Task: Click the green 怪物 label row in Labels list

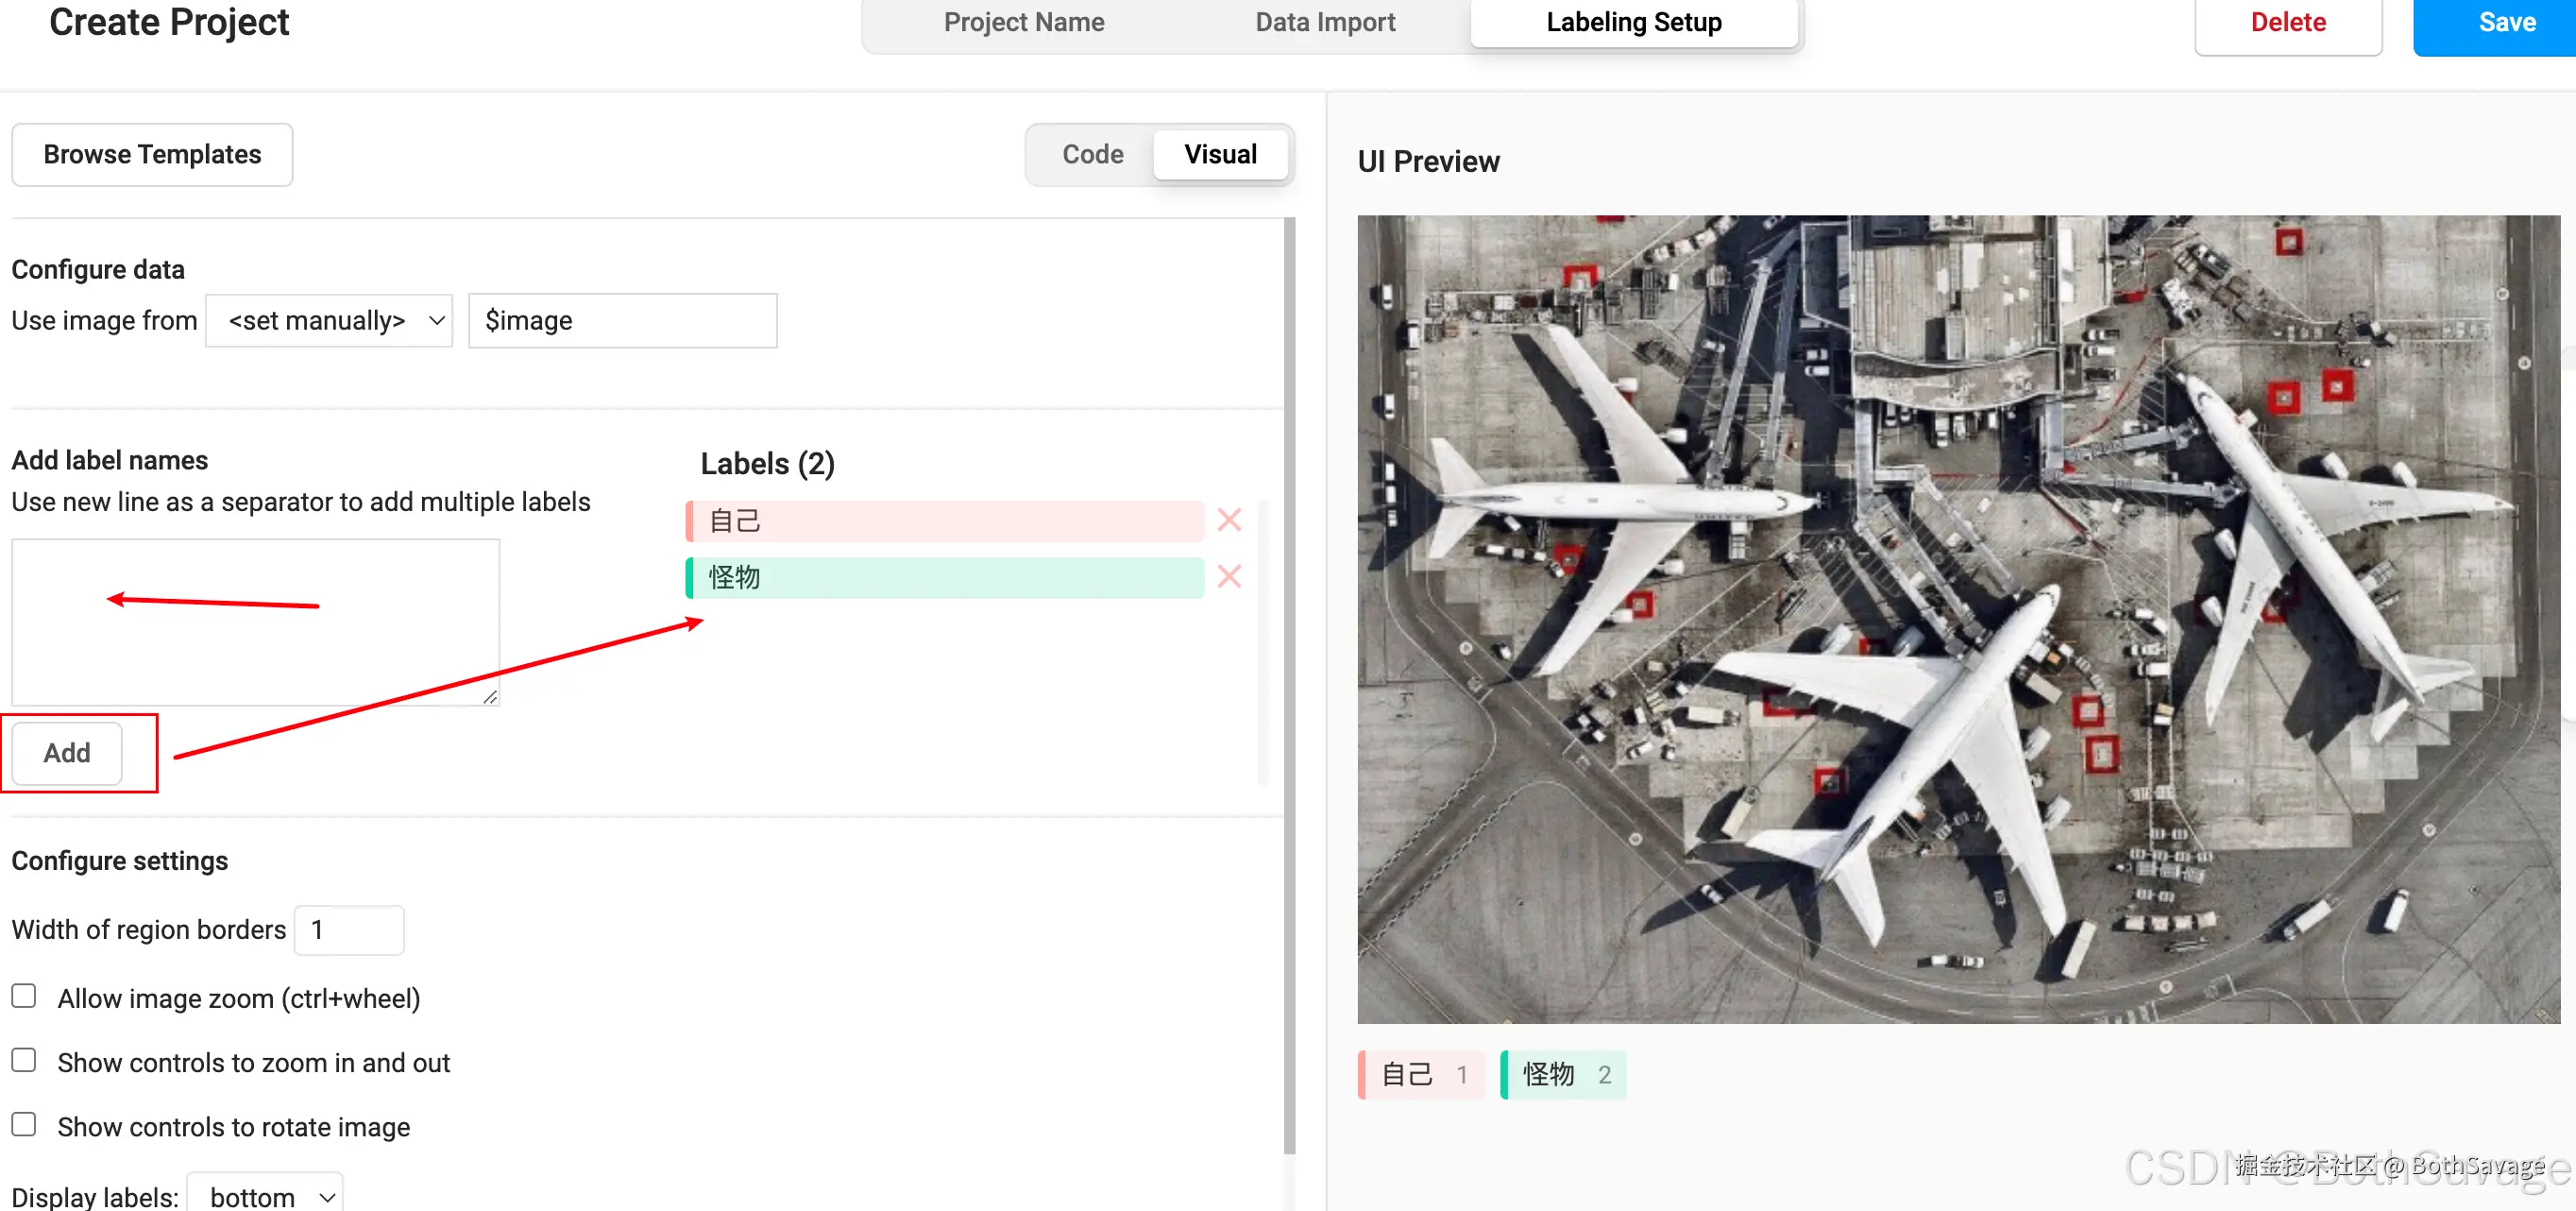Action: point(944,578)
